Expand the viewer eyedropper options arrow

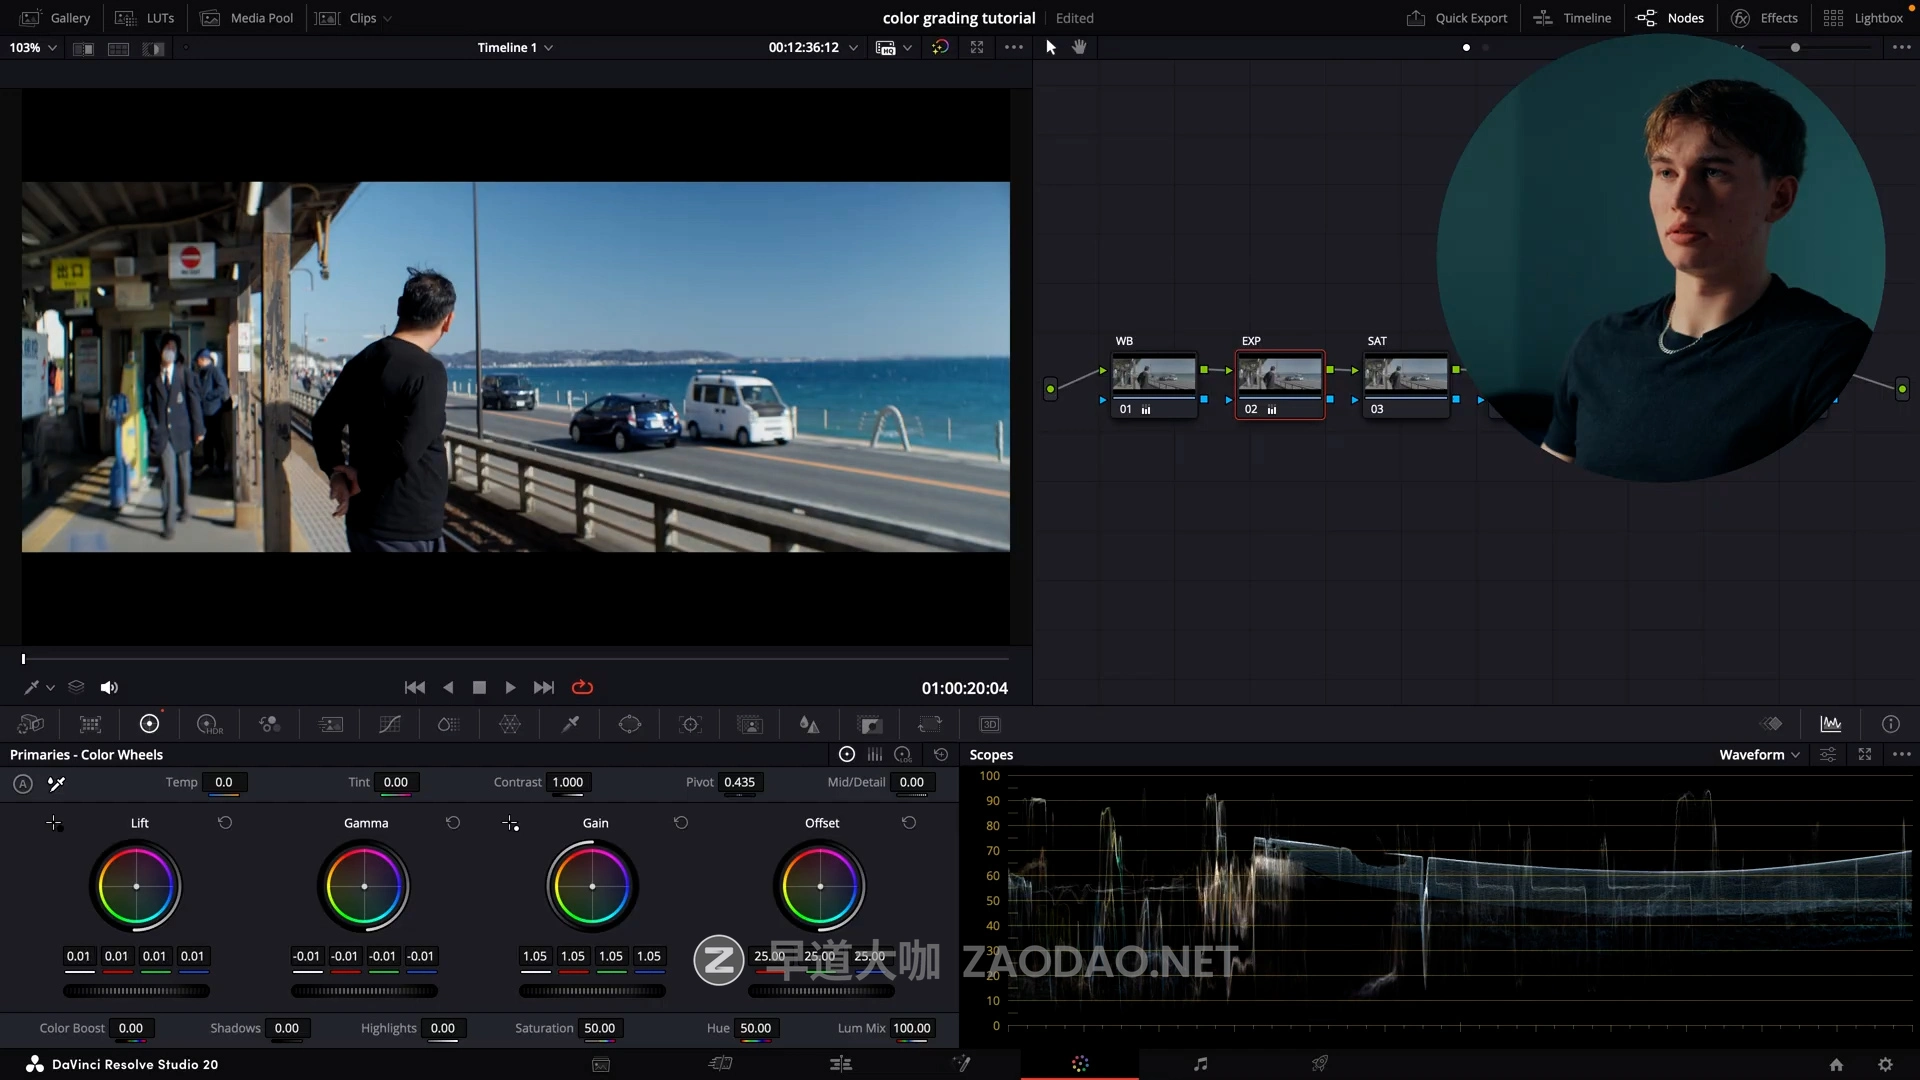[50, 688]
